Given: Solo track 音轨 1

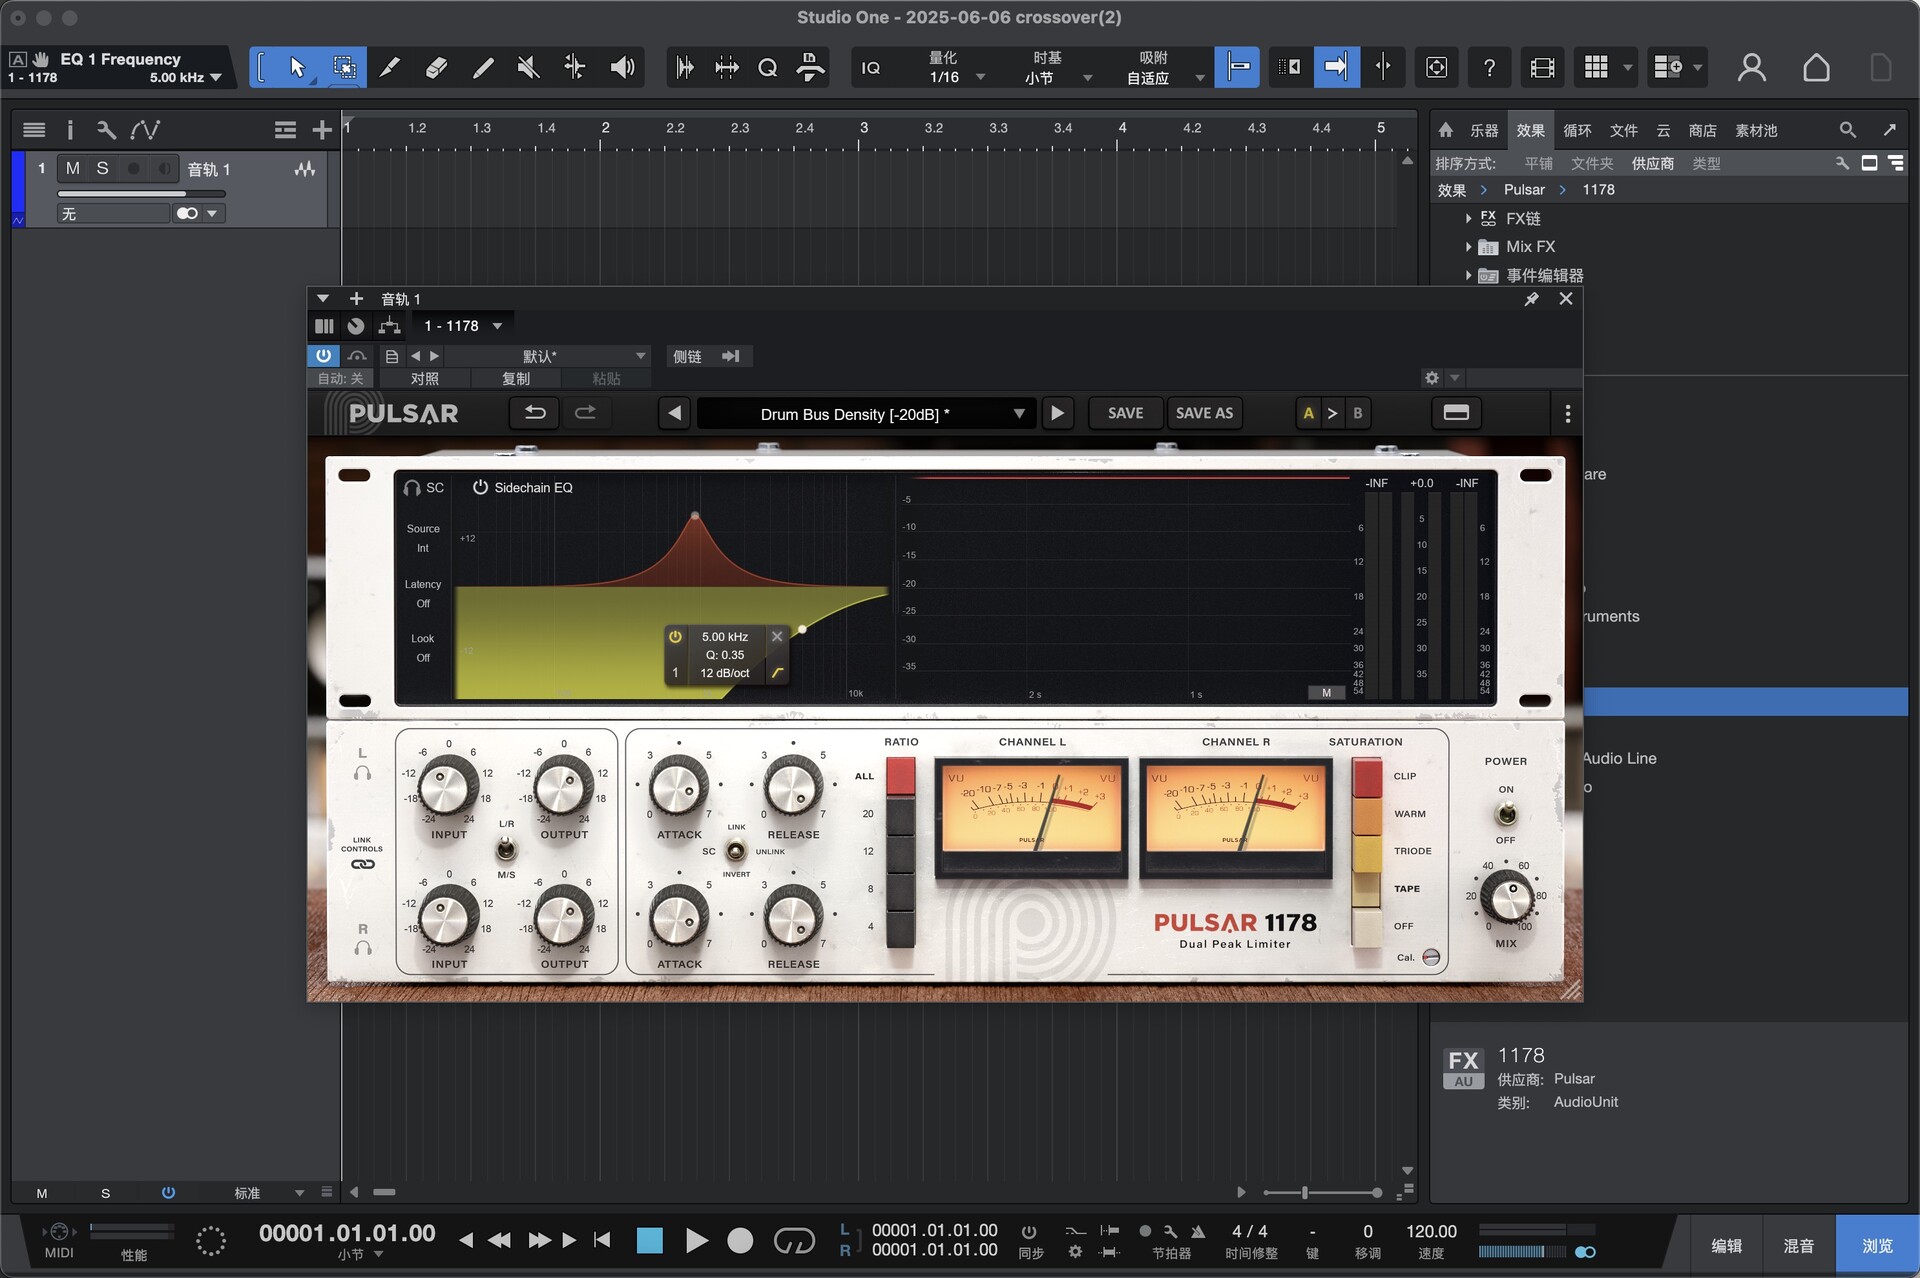Looking at the screenshot, I should pos(102,168).
